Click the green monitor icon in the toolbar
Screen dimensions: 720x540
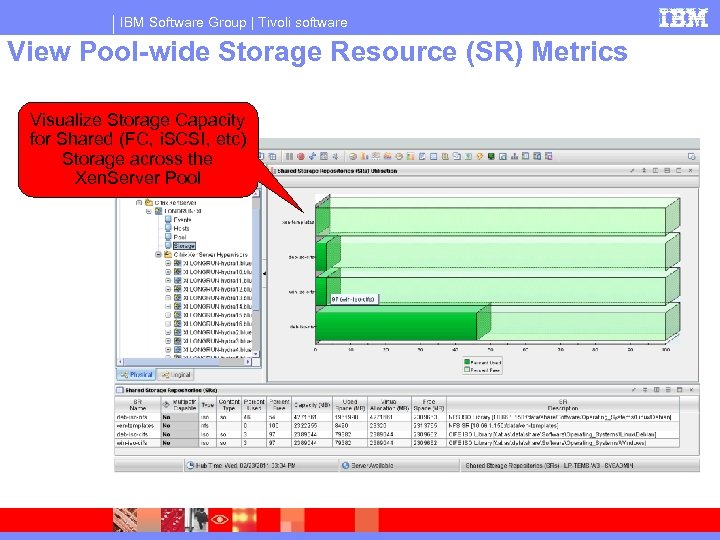click(x=491, y=157)
